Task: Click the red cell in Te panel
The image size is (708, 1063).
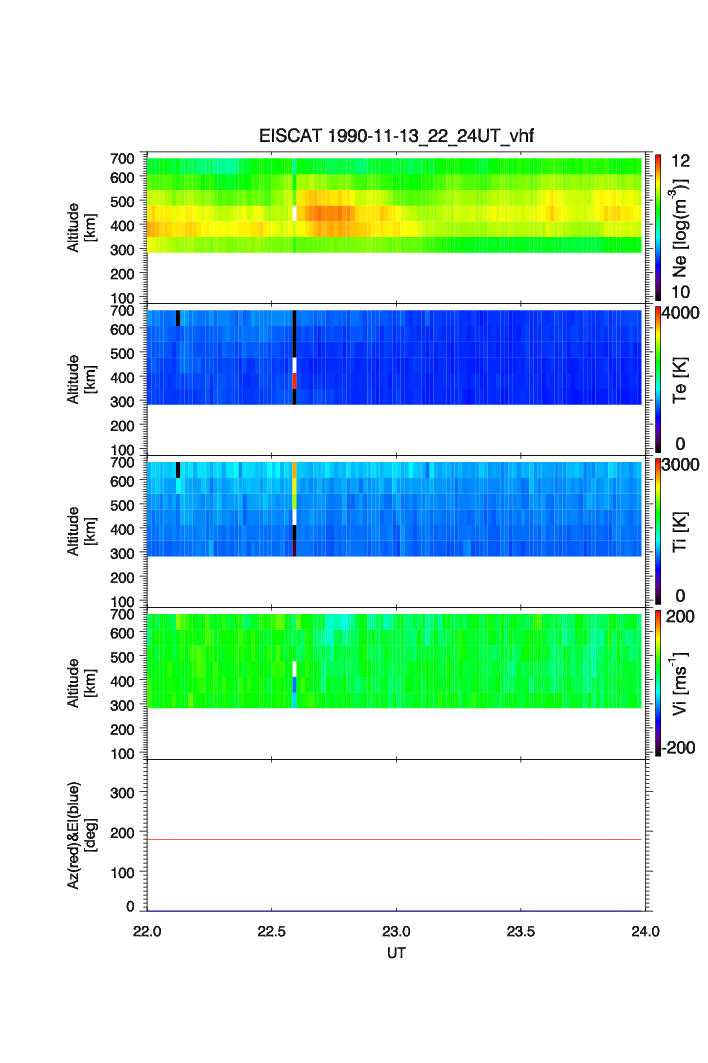Action: 294,381
